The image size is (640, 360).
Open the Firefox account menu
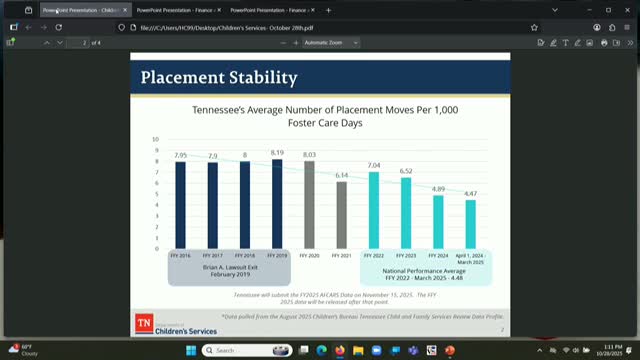(x=597, y=27)
